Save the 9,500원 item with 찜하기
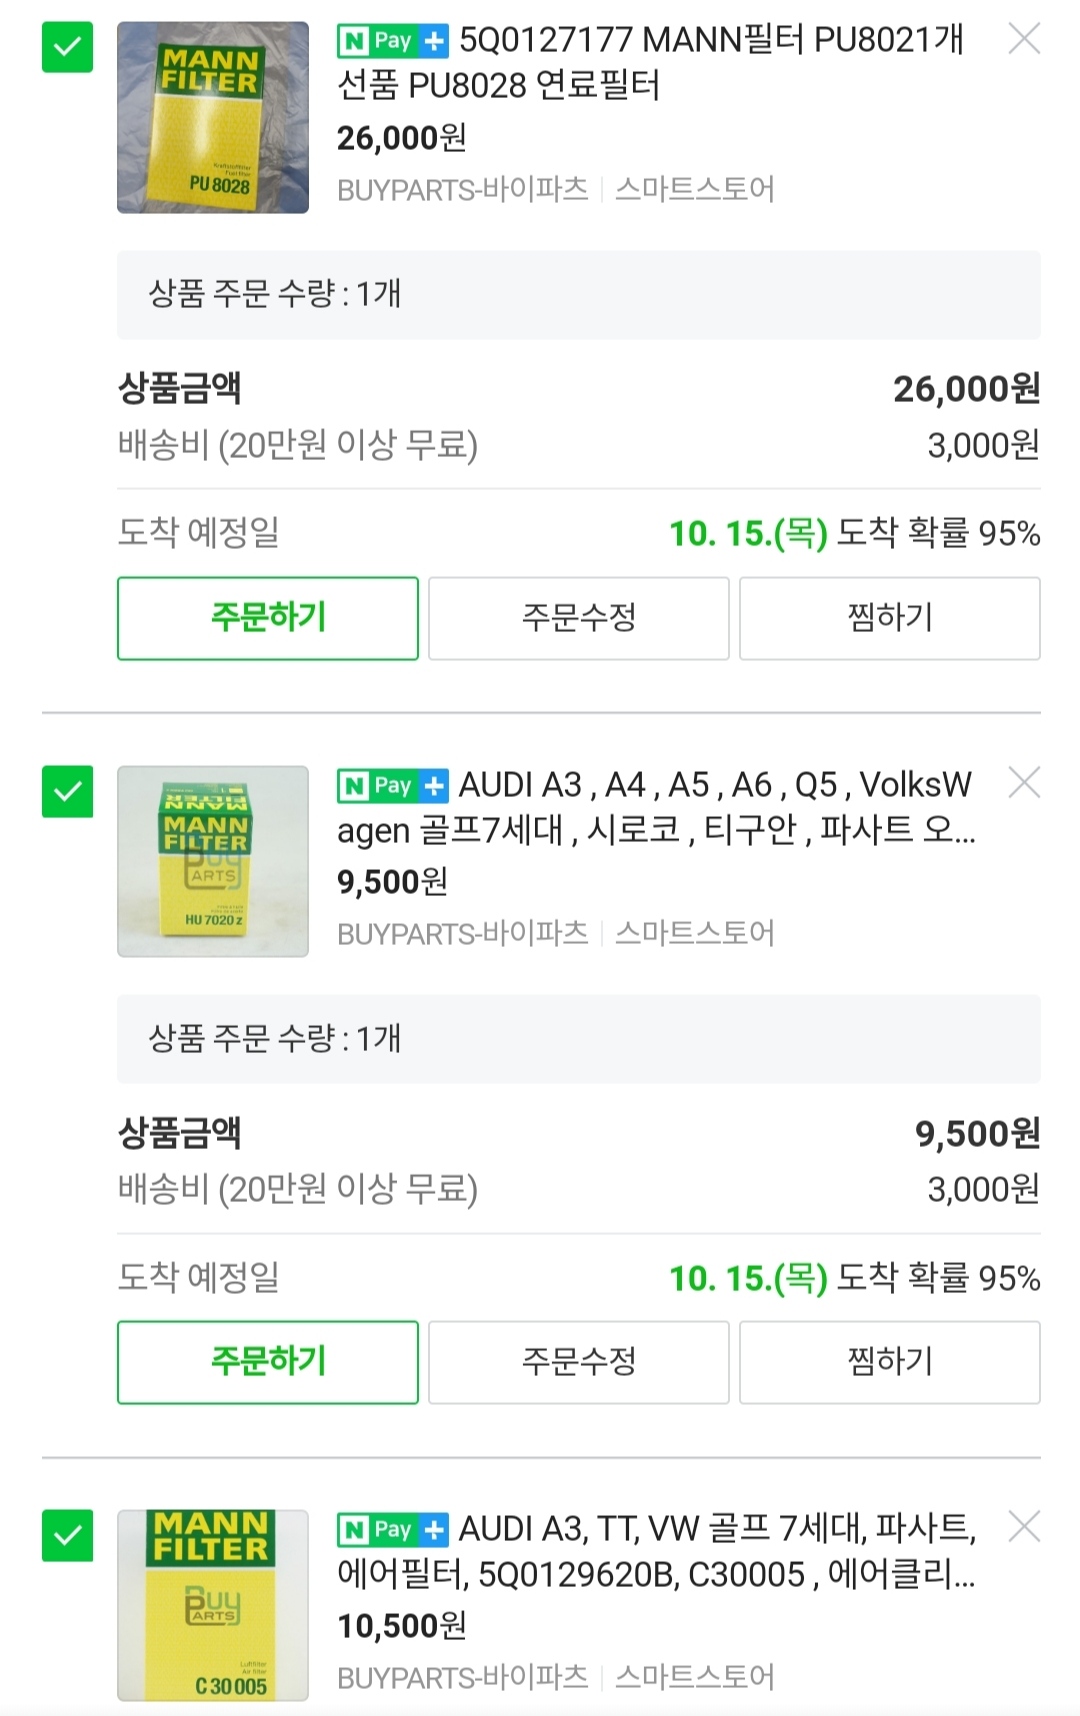 click(890, 1362)
